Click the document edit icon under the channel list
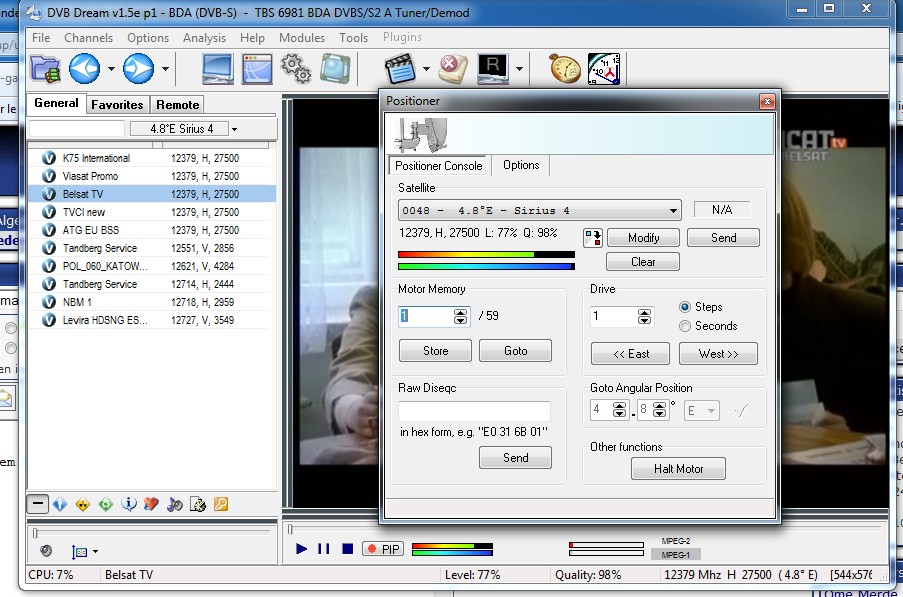This screenshot has height=597, width=903. click(x=198, y=505)
